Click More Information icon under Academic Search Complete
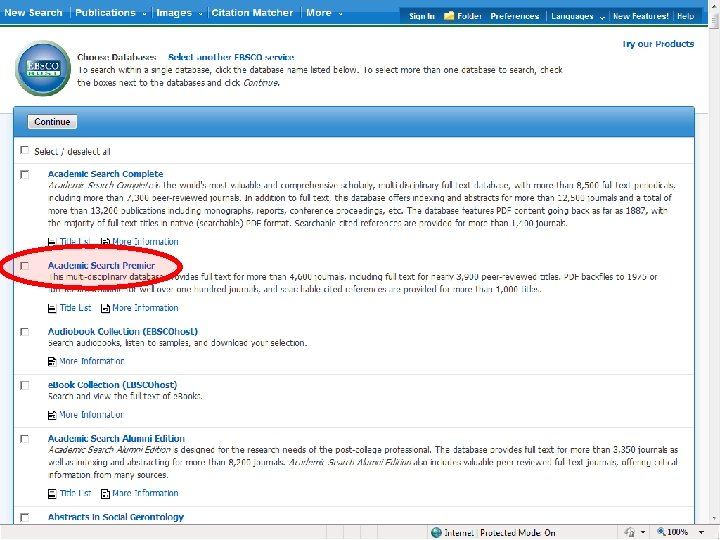Image resolution: width=720 pixels, height=540 pixels. click(105, 242)
